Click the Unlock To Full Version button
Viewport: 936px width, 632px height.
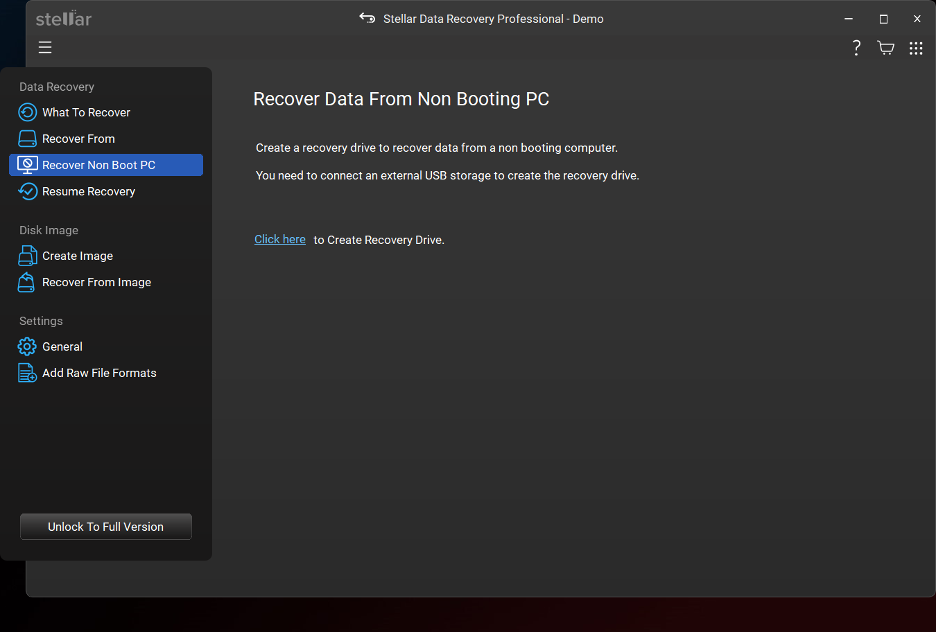pos(106,526)
